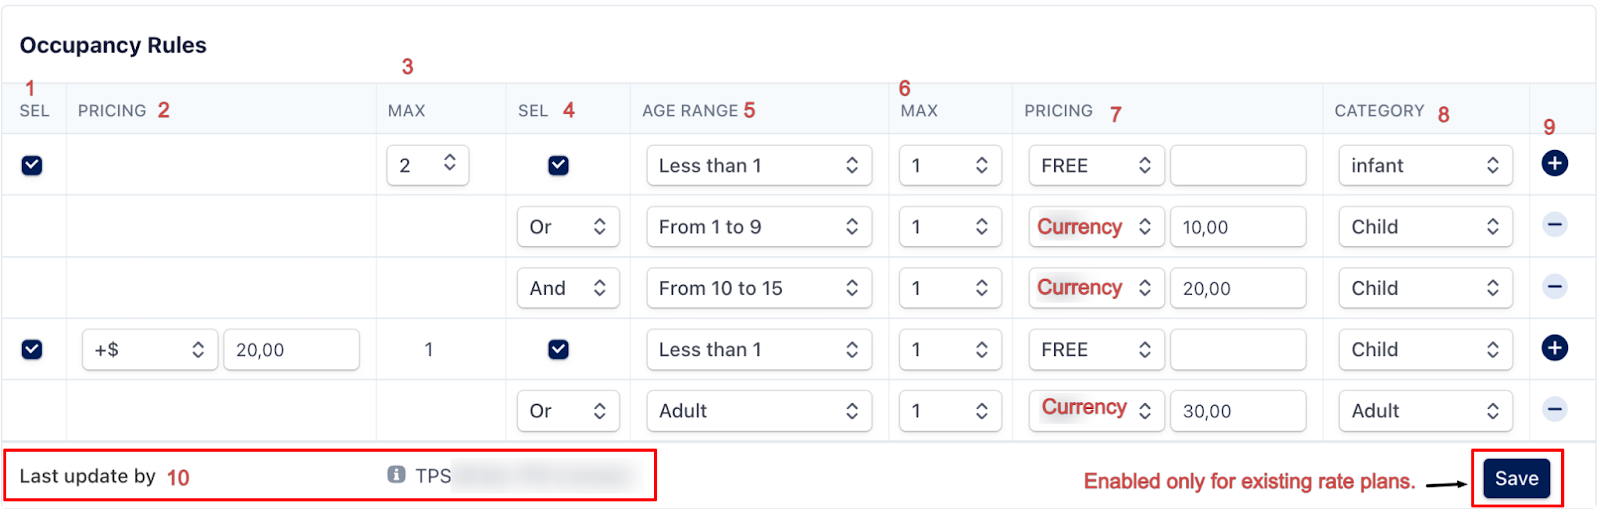Click the plus icon on the +$ row

pyautogui.click(x=1554, y=348)
